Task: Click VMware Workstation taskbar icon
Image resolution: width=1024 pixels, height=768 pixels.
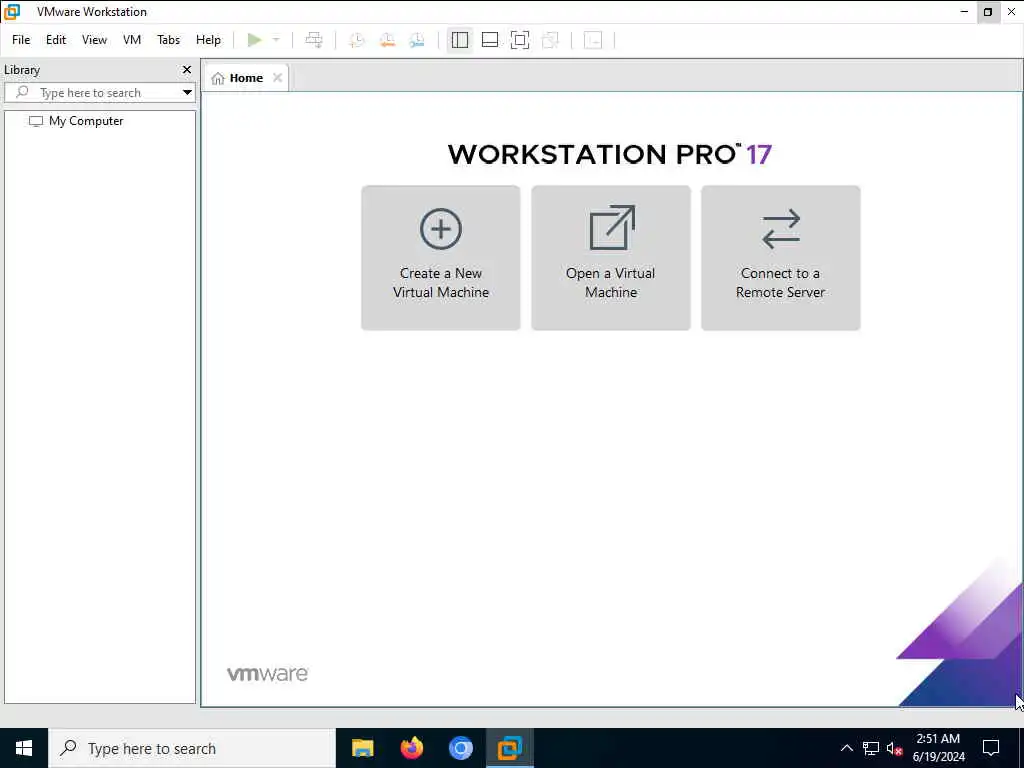Action: (x=509, y=748)
